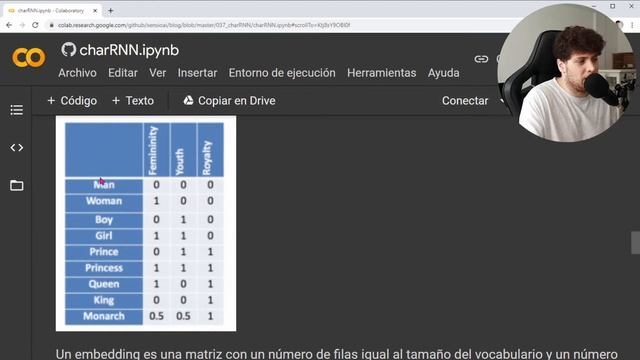Click the King row label
The height and width of the screenshot is (360, 640).
pyautogui.click(x=104, y=300)
